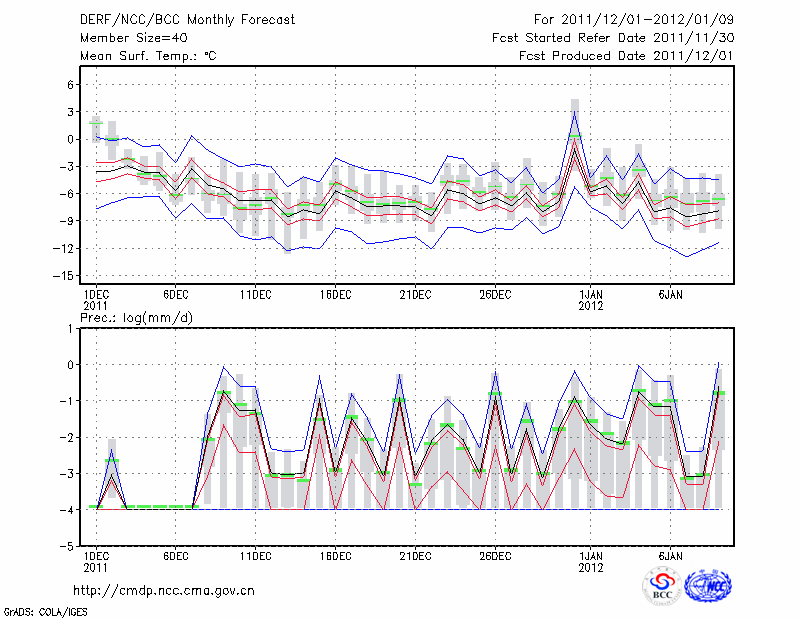Click the NCC globe logo

tap(708, 586)
